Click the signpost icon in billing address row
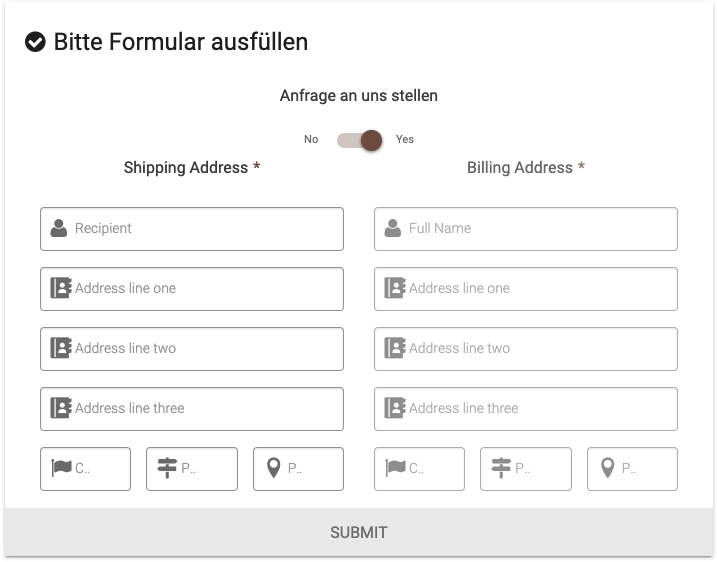Image resolution: width=717 pixels, height=562 pixels. tap(501, 468)
